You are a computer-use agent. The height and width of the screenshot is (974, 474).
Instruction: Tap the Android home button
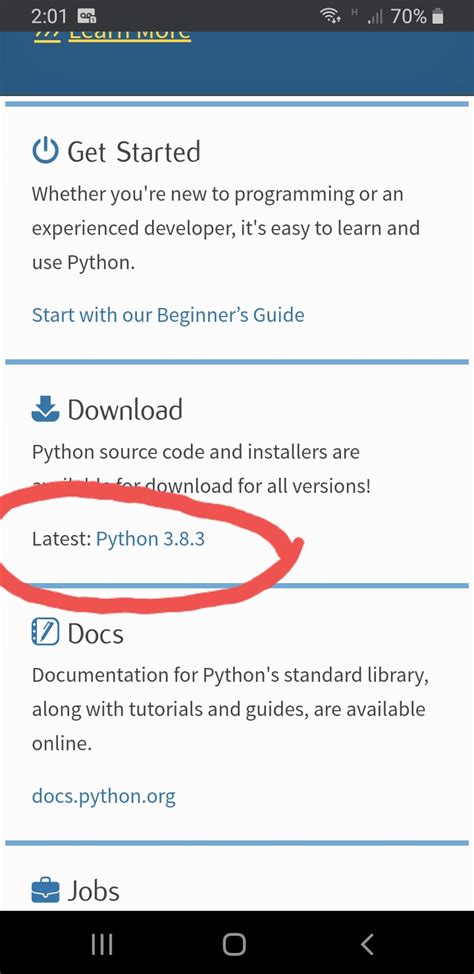coord(234,944)
